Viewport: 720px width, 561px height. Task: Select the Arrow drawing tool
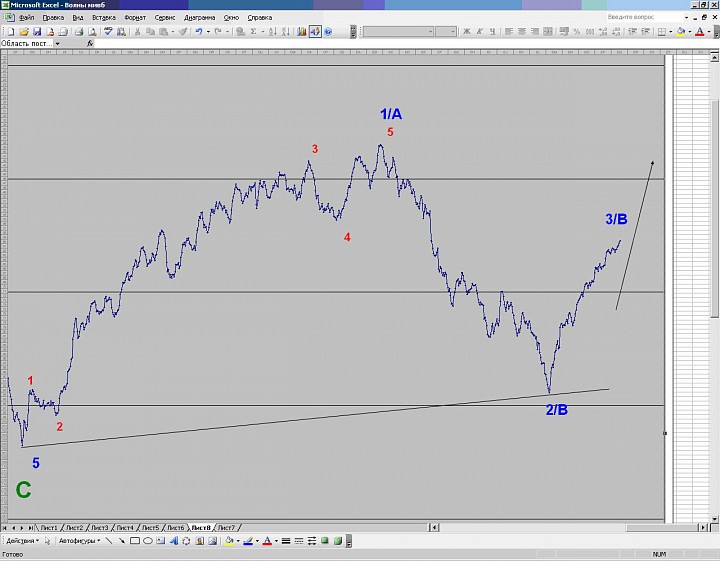point(122,541)
